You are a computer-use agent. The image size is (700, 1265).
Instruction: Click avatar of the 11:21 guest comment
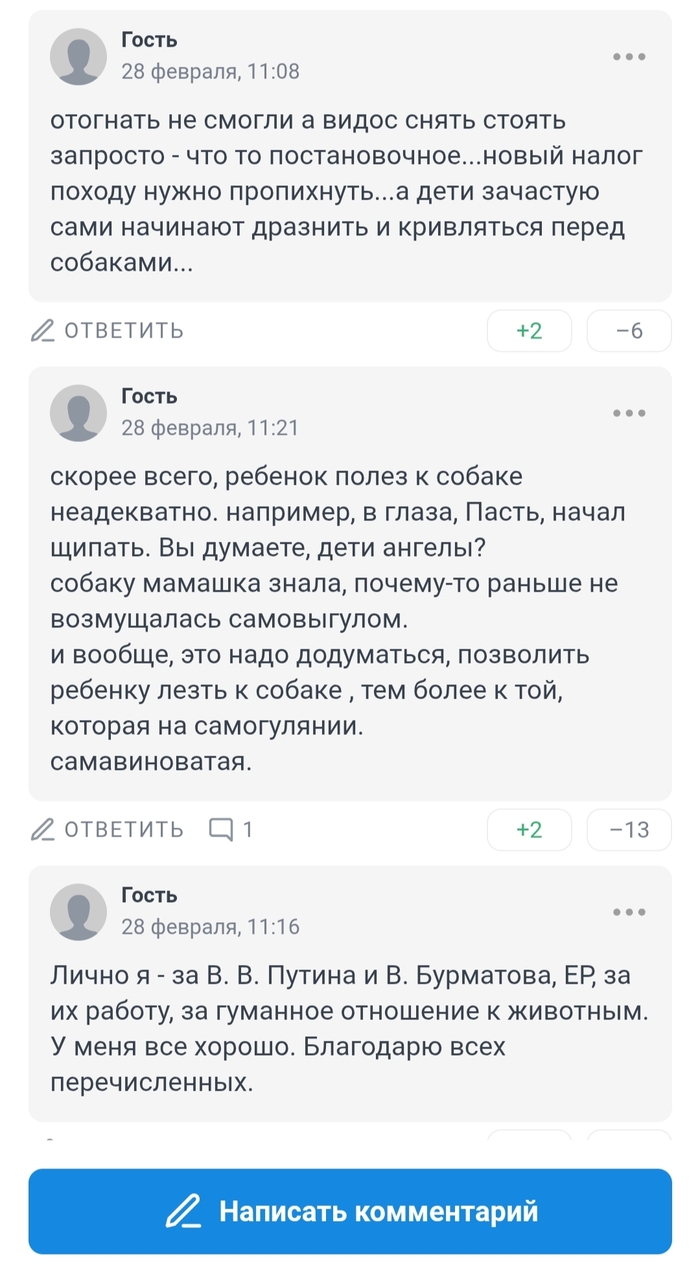[78, 412]
